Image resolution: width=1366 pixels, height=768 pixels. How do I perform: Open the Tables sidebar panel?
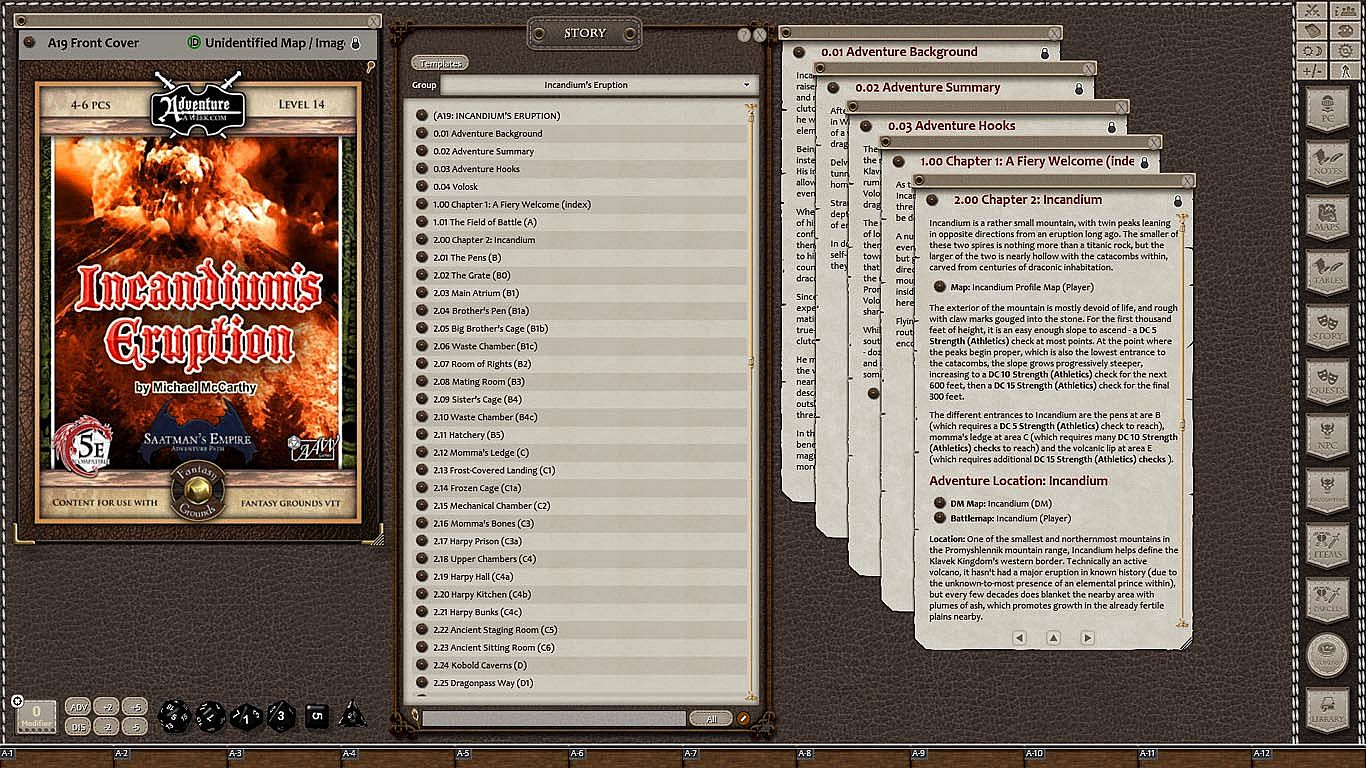tap(1328, 272)
